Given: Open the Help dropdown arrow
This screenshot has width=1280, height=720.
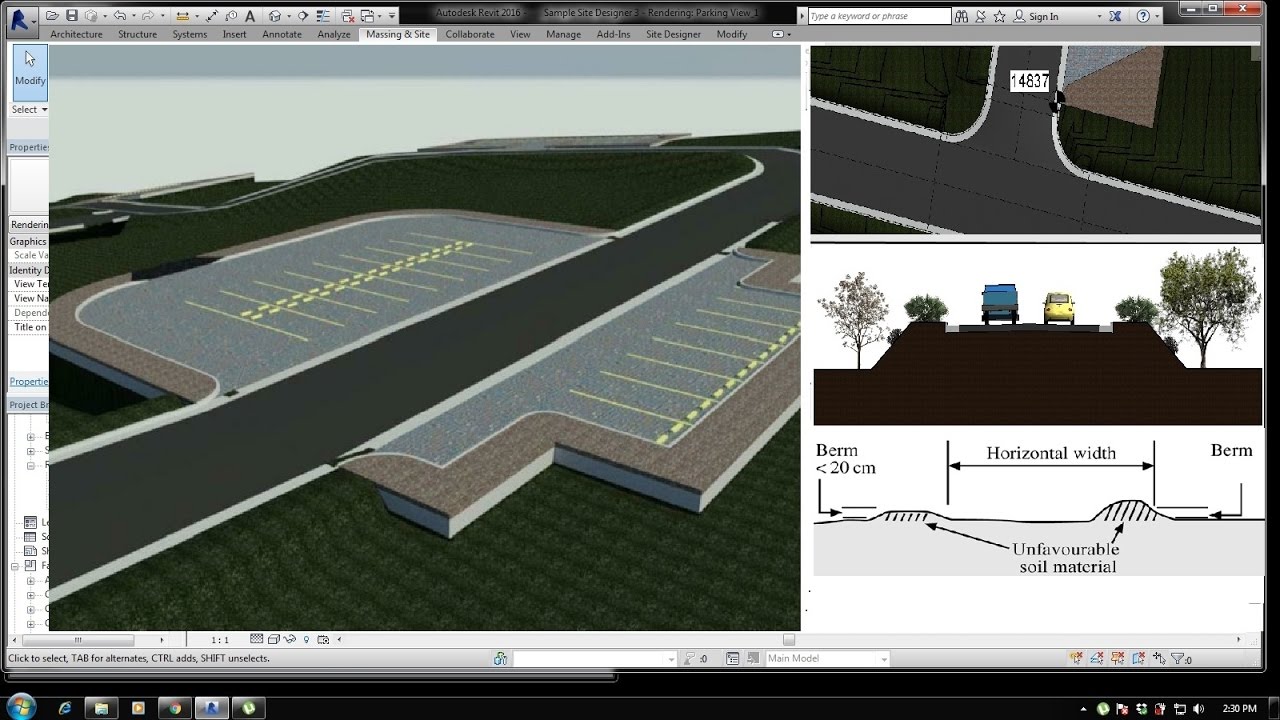Looking at the screenshot, I should click(x=1157, y=16).
